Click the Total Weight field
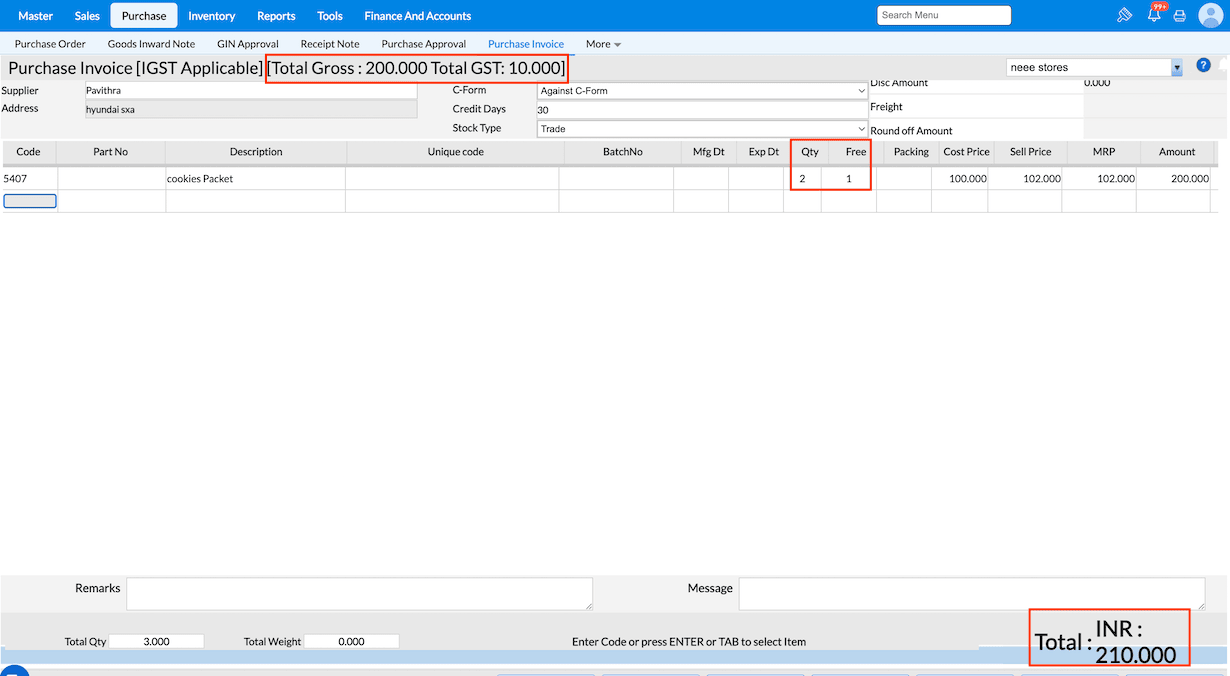This screenshot has width=1230, height=676. 351,641
